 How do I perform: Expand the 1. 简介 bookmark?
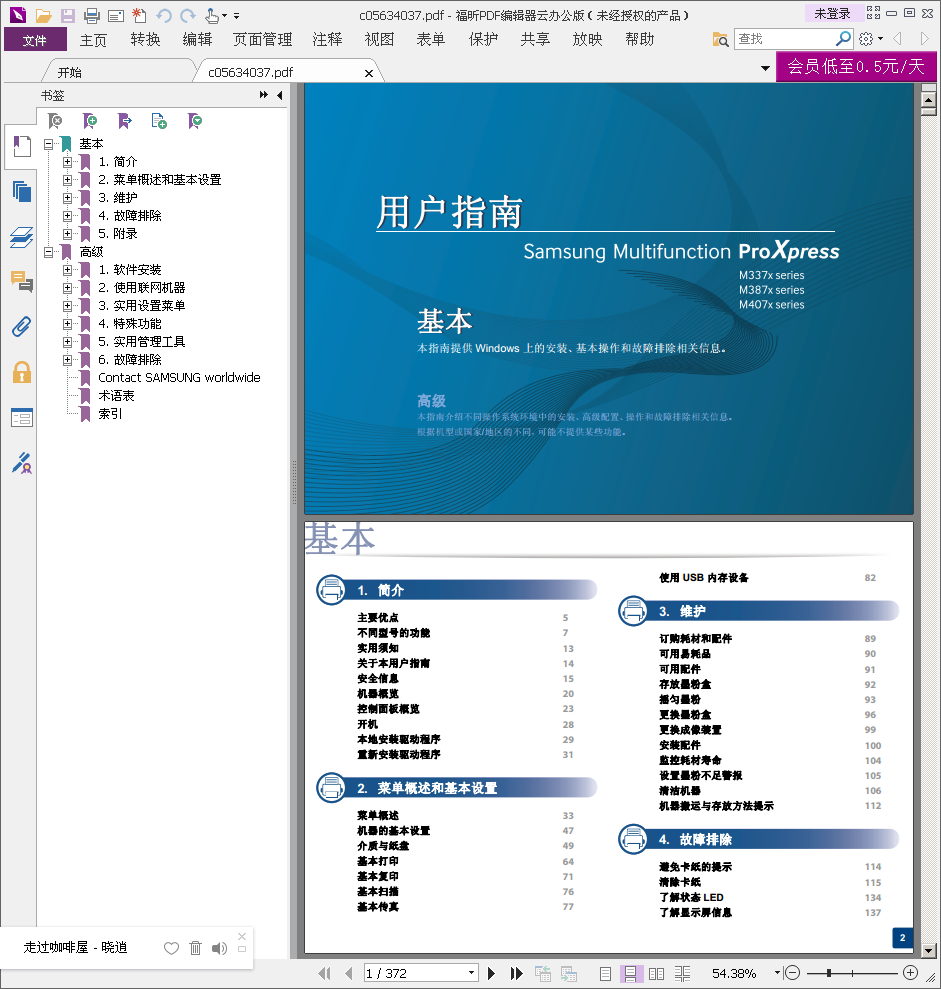point(67,162)
